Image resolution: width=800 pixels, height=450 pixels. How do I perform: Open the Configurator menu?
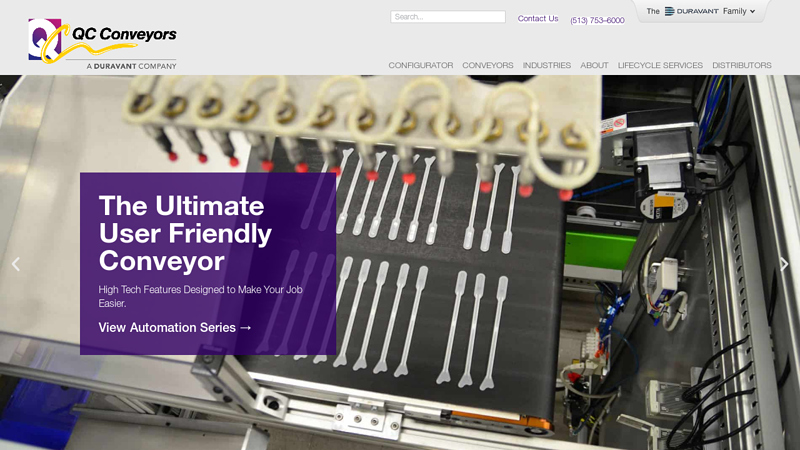click(420, 65)
